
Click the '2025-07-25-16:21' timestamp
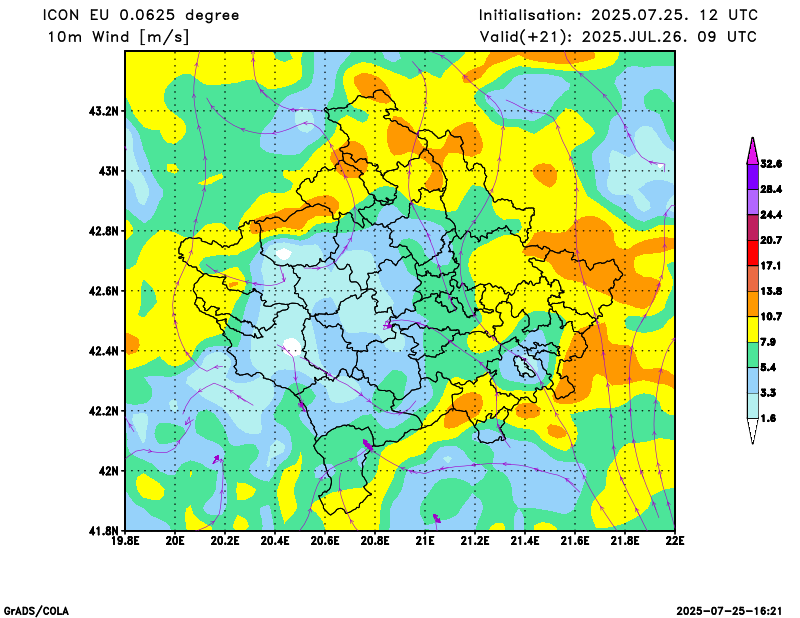point(729,611)
